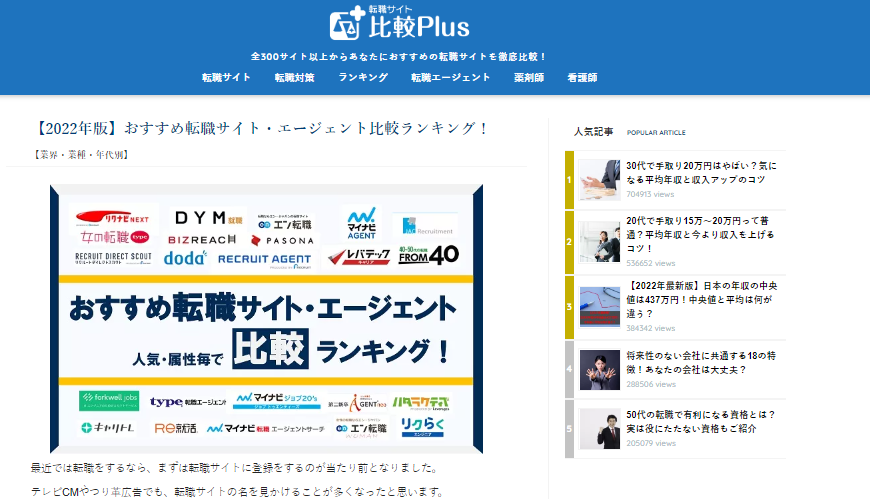Click the BIZREACH logo in banner
The image size is (870, 499).
202,240
